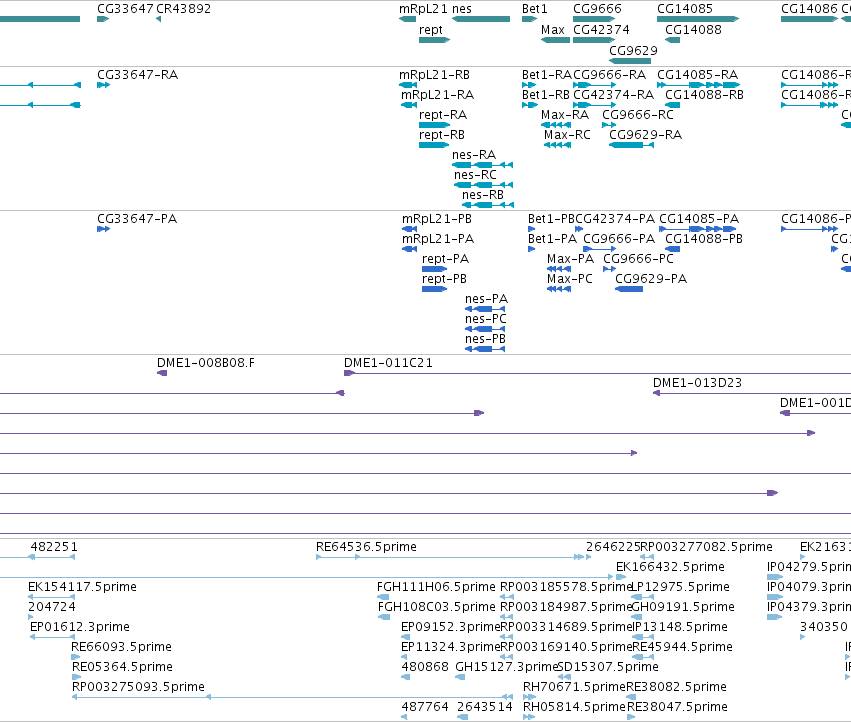Image resolution: width=851 pixels, height=722 pixels.
Task: Select transcript rept-RA
Action: click(x=435, y=125)
